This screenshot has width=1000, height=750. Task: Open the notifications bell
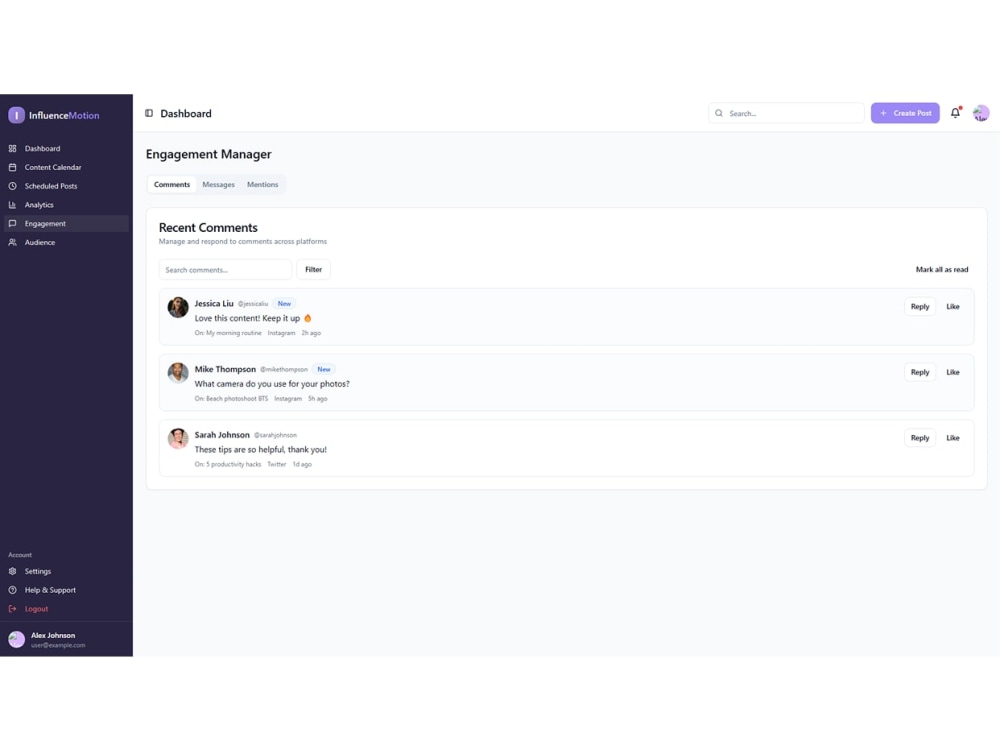[955, 113]
